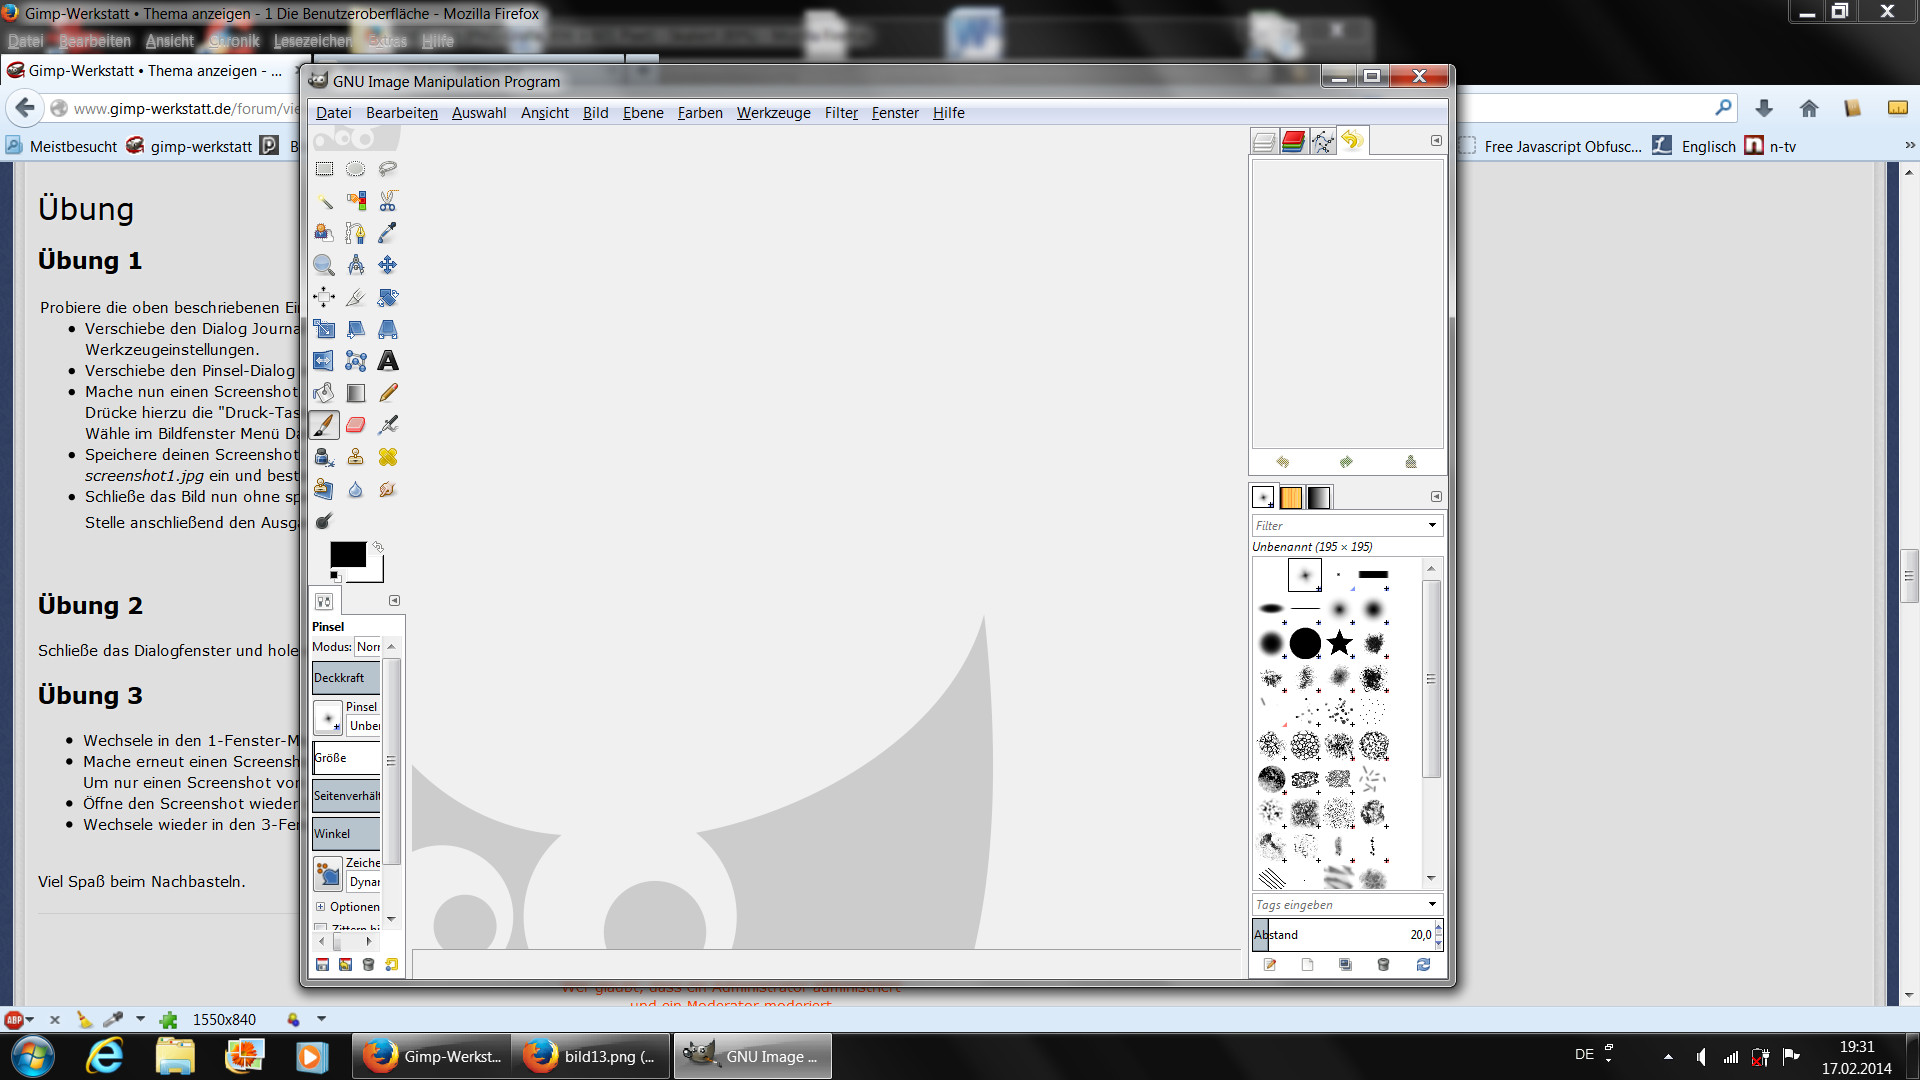Select the Blend gradient tool

coord(356,393)
